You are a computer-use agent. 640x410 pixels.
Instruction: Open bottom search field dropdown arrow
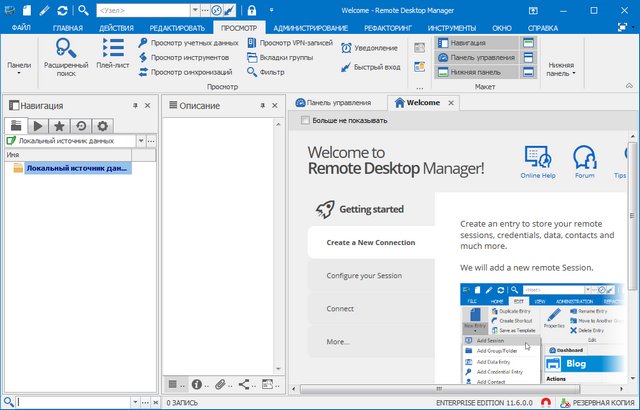[x=135, y=403]
